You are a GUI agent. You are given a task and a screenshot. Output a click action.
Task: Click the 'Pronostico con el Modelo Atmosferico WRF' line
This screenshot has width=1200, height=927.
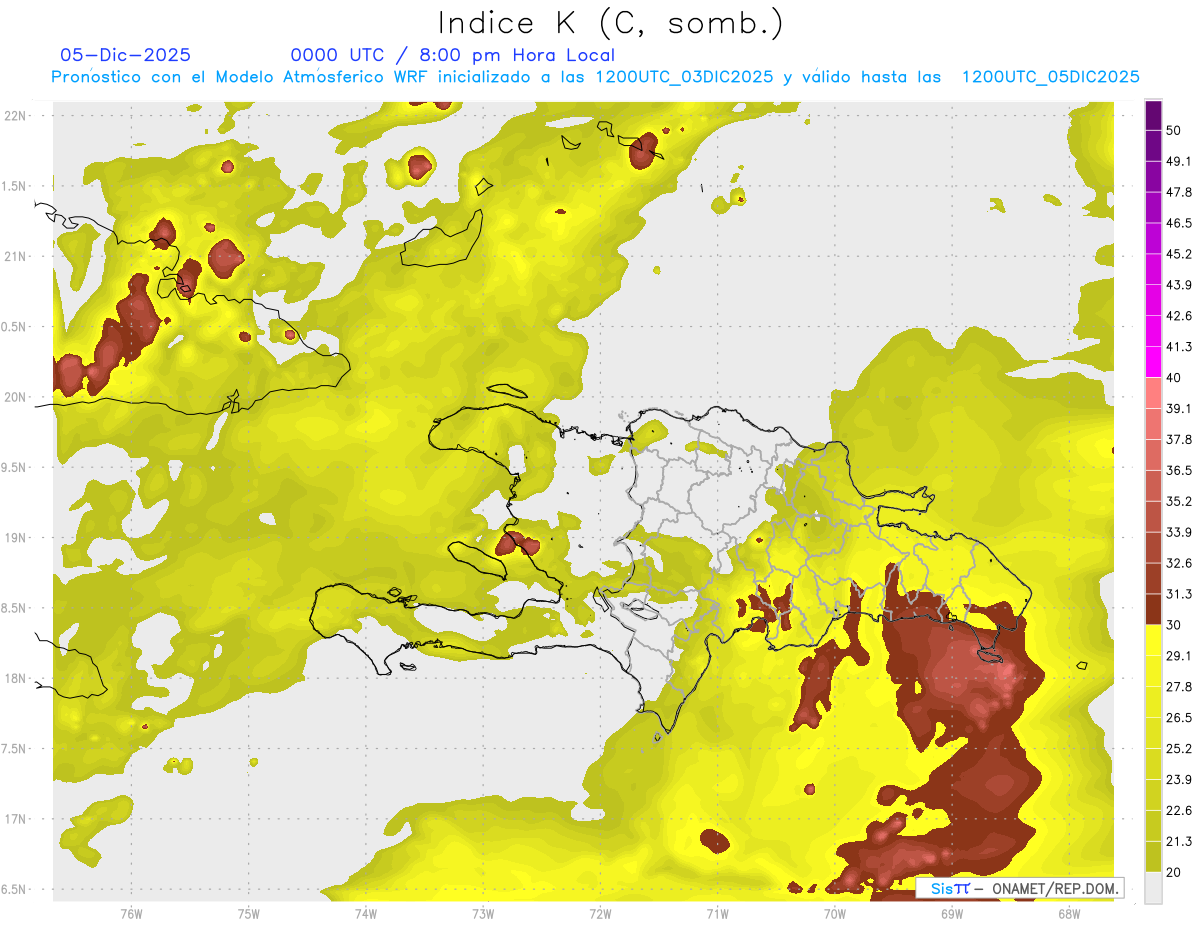coord(595,77)
